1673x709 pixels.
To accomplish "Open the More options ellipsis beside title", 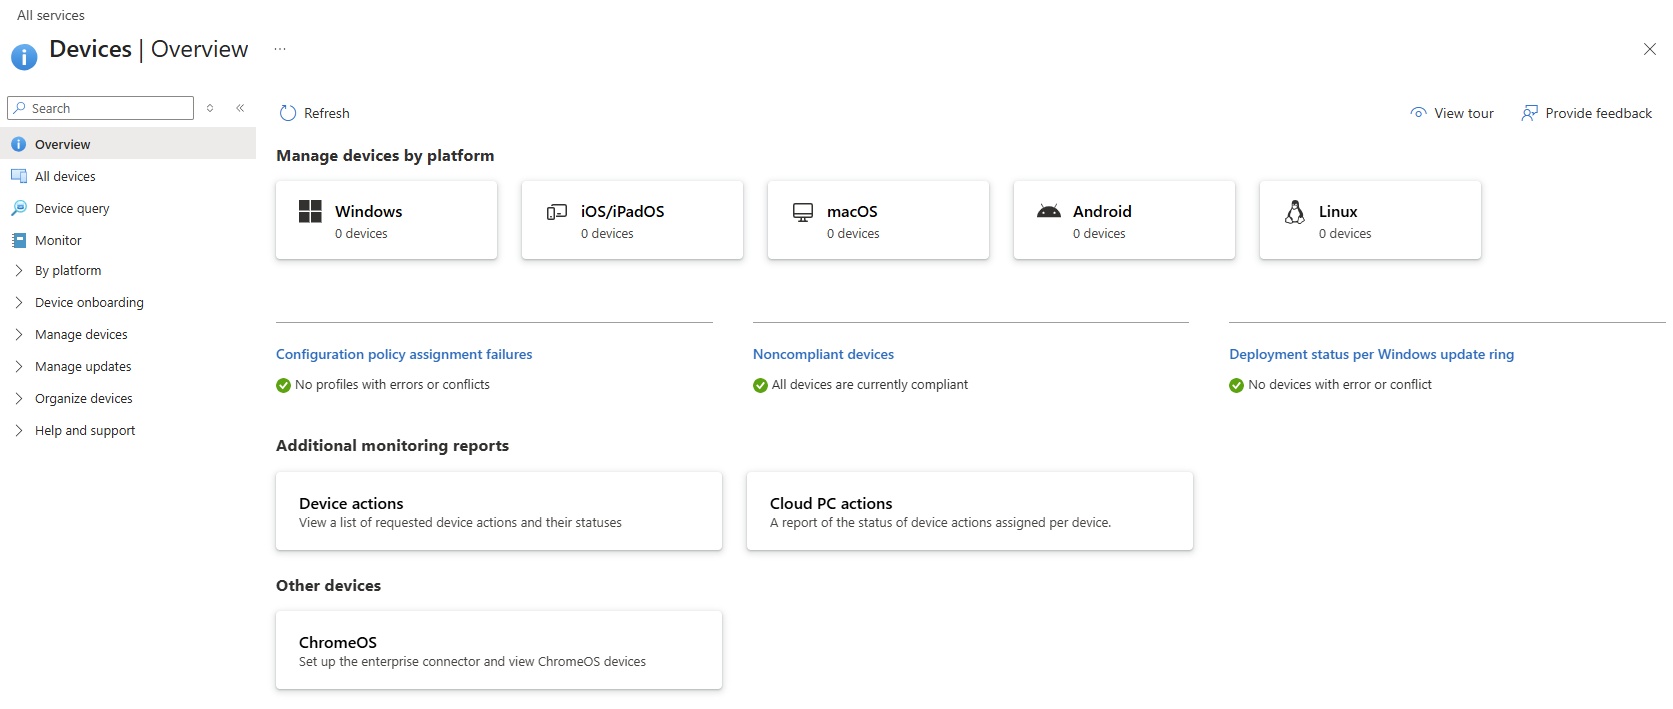I will click(280, 49).
